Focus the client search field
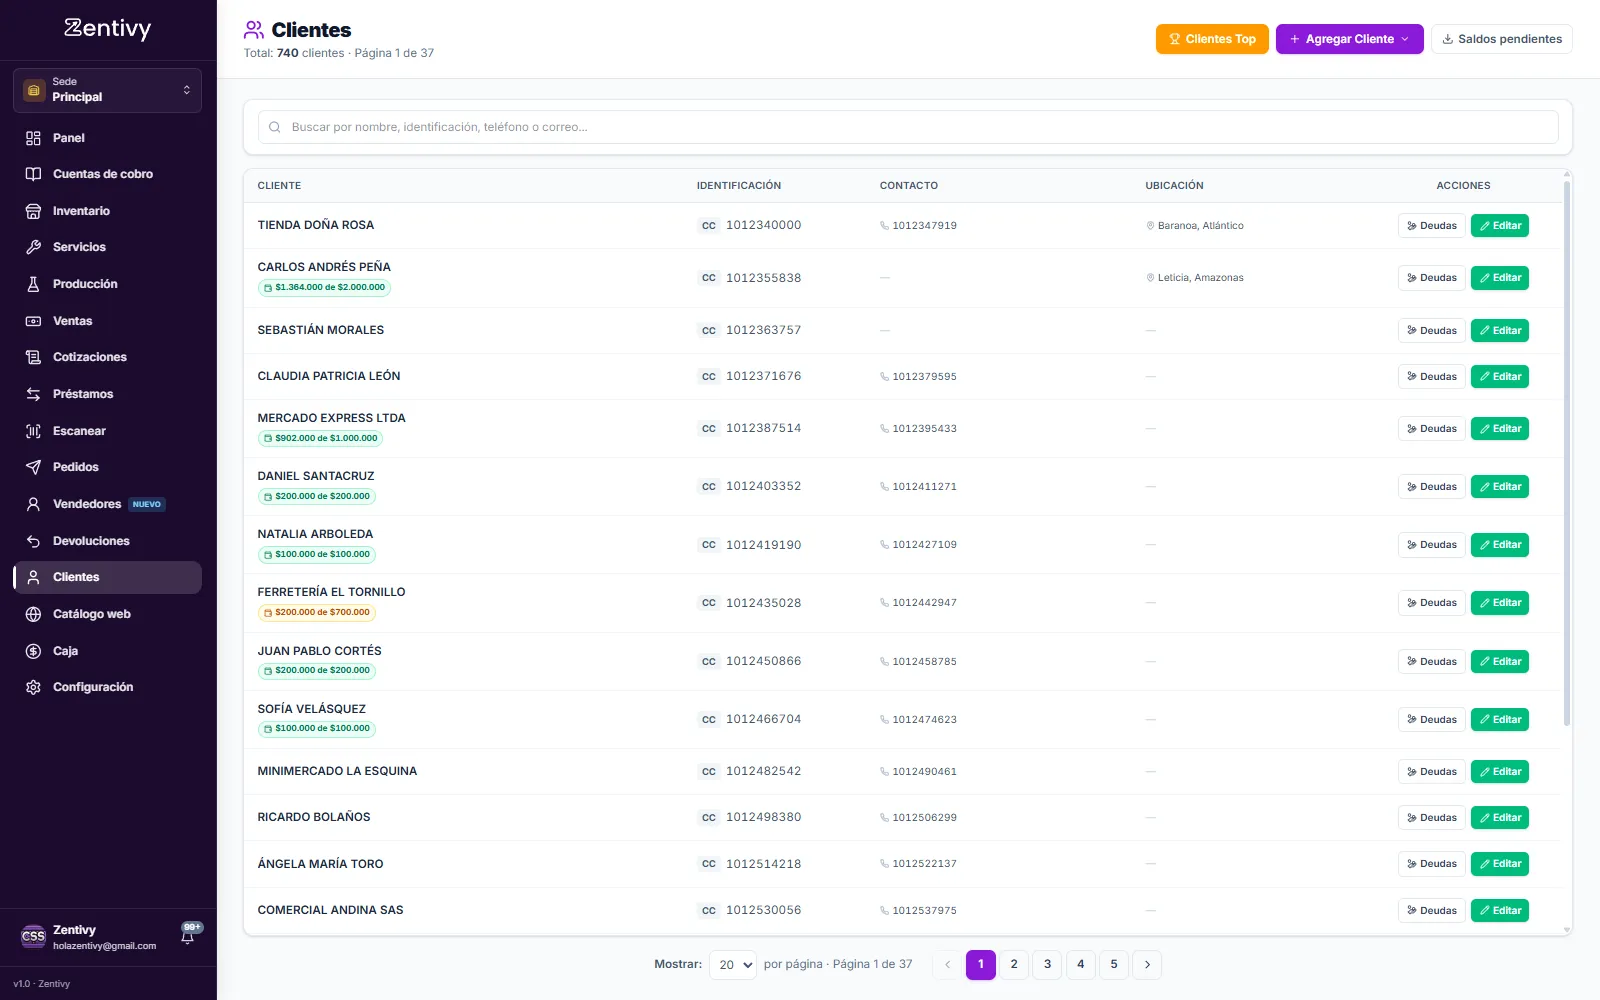 coord(908,127)
